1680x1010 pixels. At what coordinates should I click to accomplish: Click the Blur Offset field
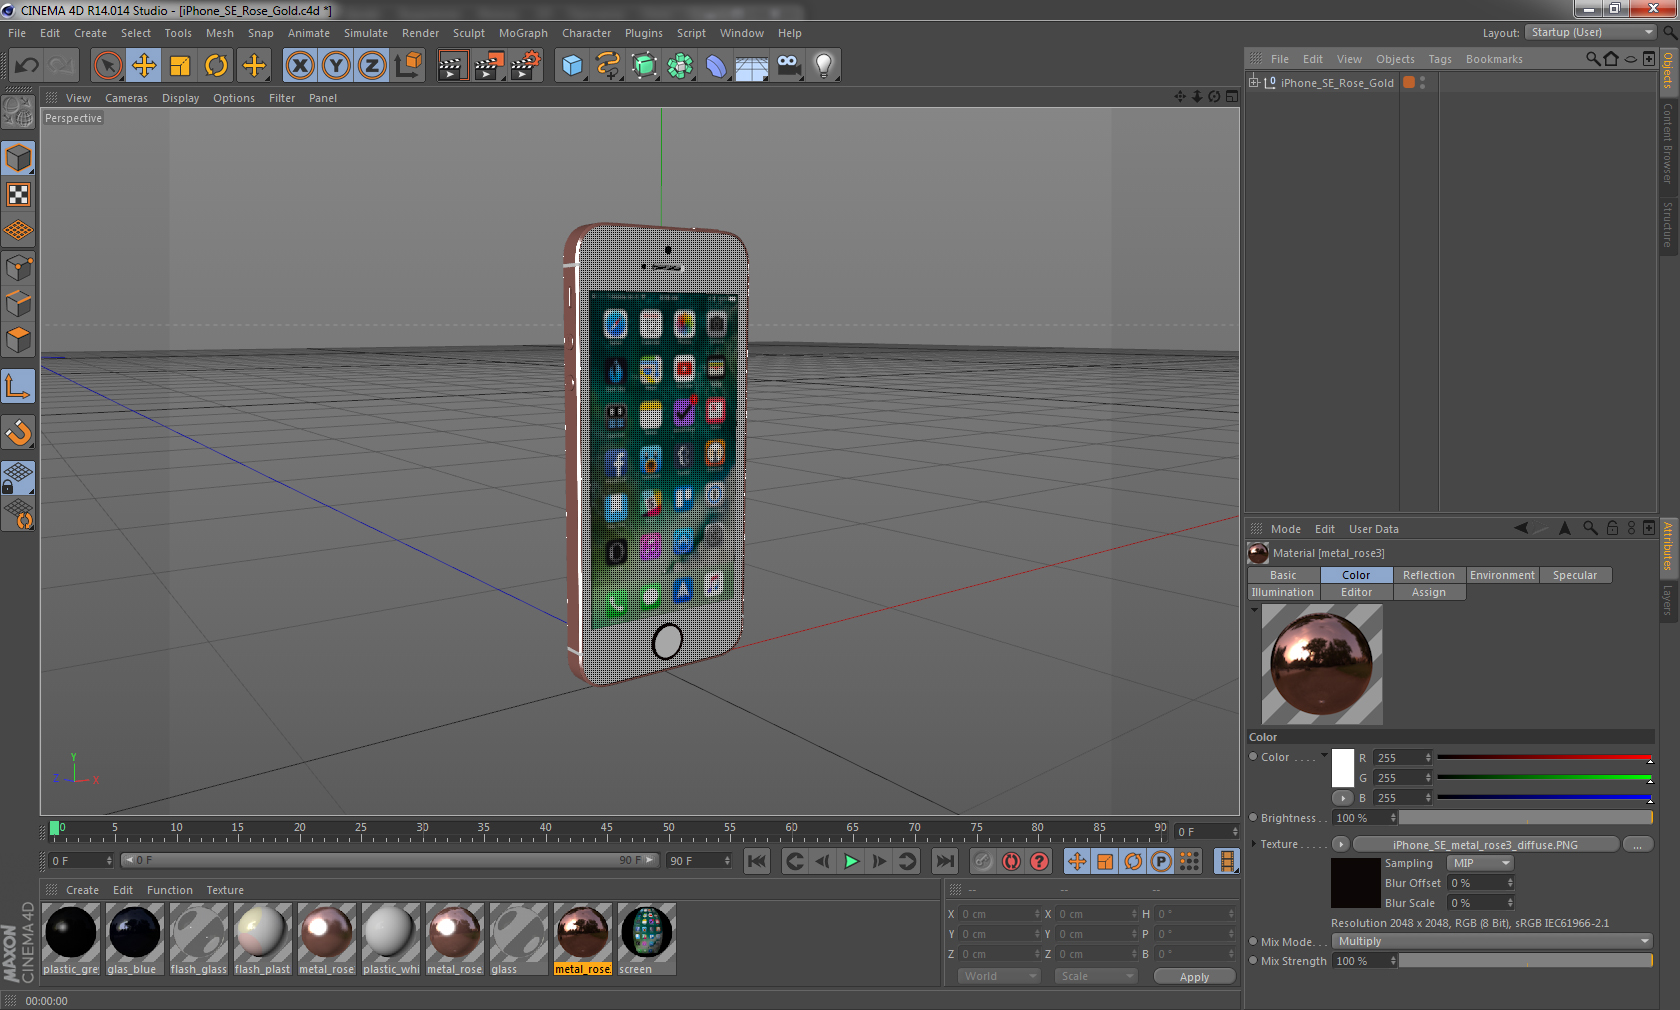pyautogui.click(x=1481, y=883)
